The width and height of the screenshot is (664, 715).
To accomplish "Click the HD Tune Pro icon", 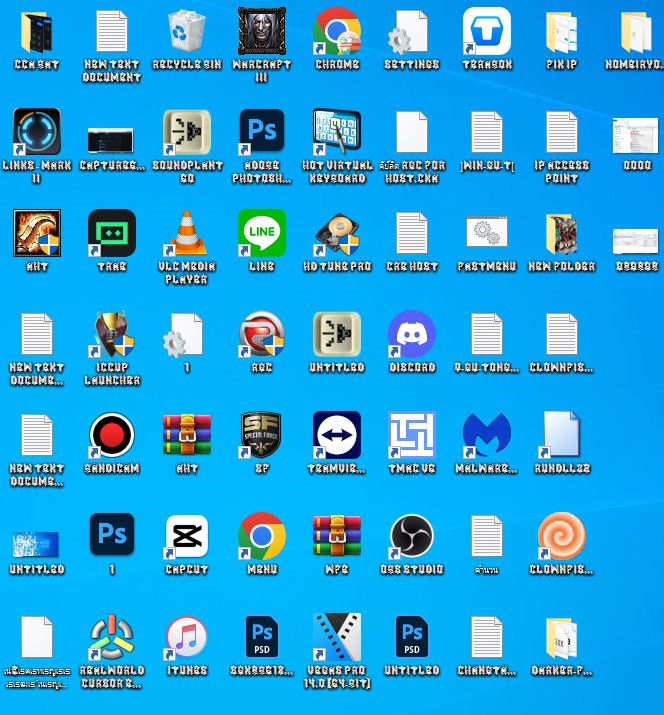I will 337,234.
